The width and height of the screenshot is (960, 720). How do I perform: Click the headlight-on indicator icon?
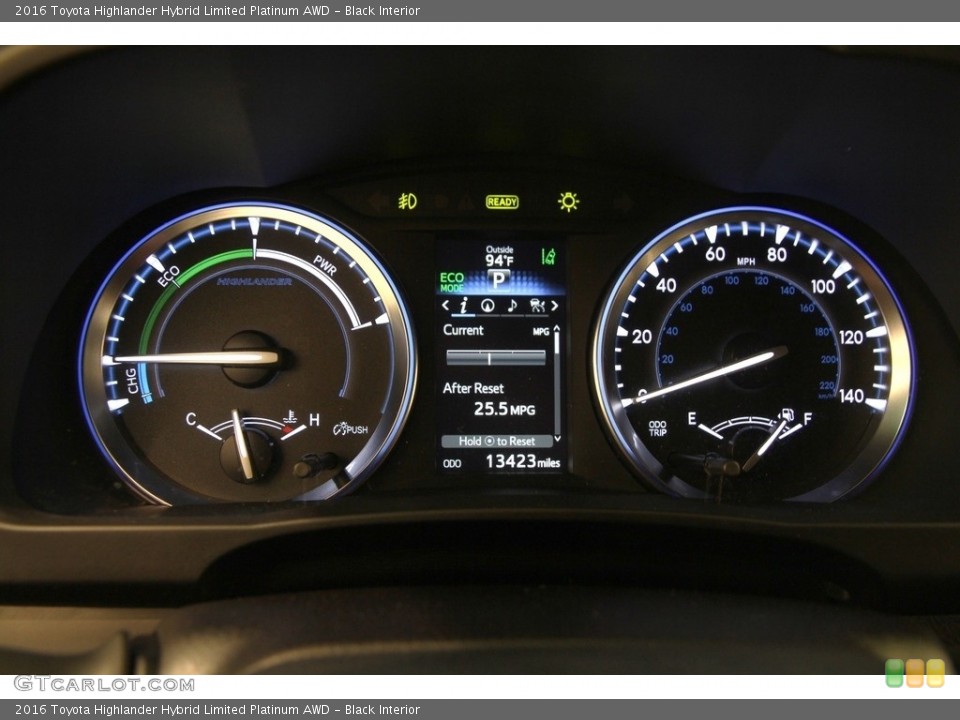pos(569,201)
